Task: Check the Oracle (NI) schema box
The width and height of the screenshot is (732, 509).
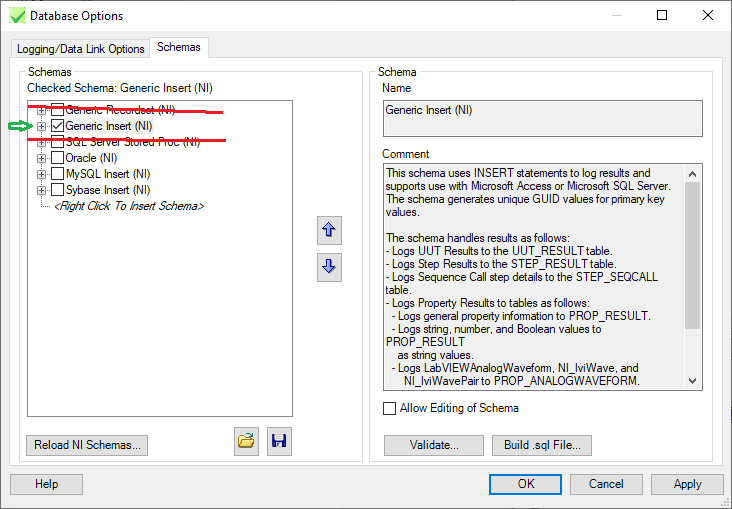Action: [57, 158]
